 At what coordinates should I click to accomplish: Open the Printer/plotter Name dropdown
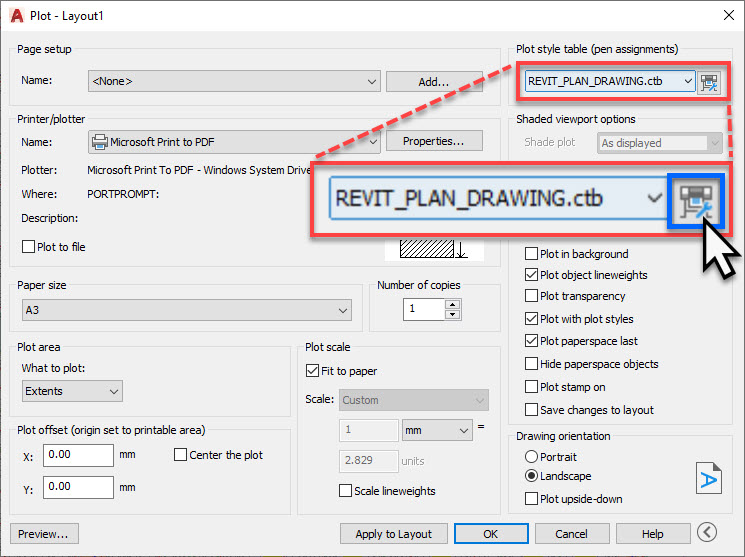click(234, 142)
